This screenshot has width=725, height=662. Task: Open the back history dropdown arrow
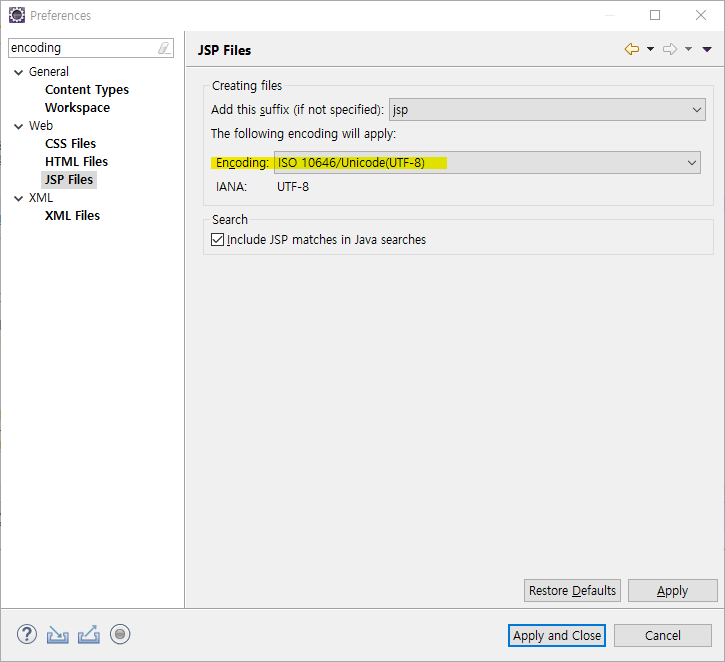[650, 49]
